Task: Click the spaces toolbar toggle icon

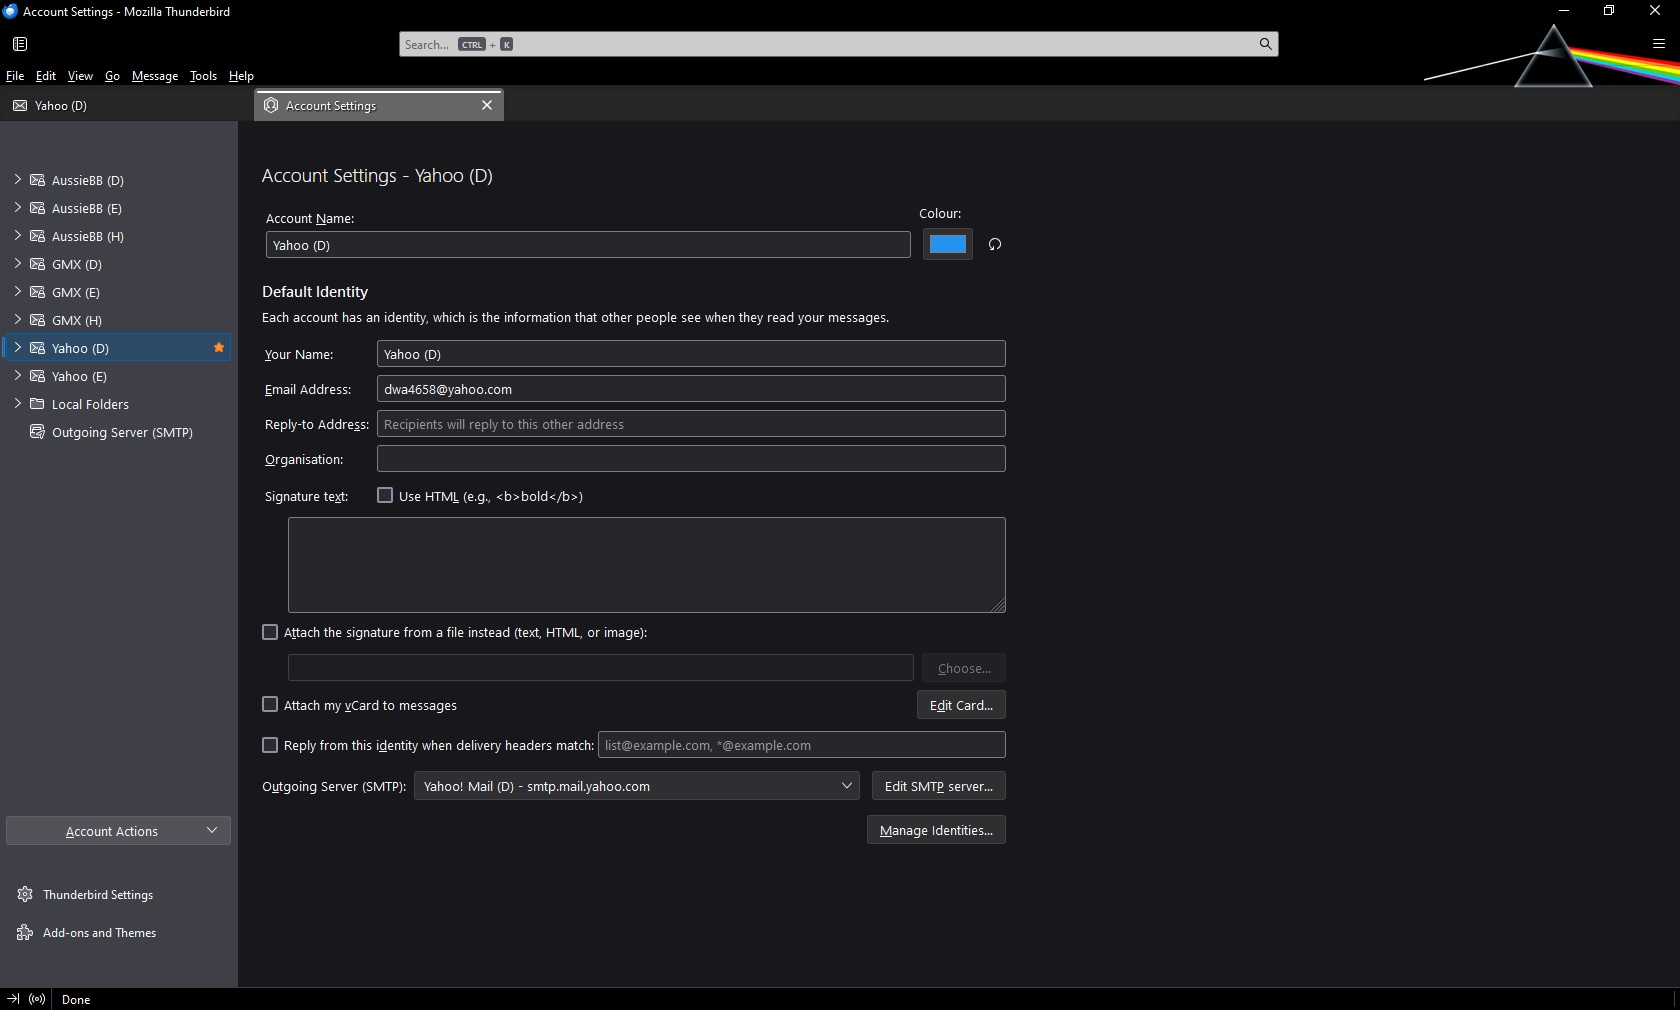Action: 20,44
